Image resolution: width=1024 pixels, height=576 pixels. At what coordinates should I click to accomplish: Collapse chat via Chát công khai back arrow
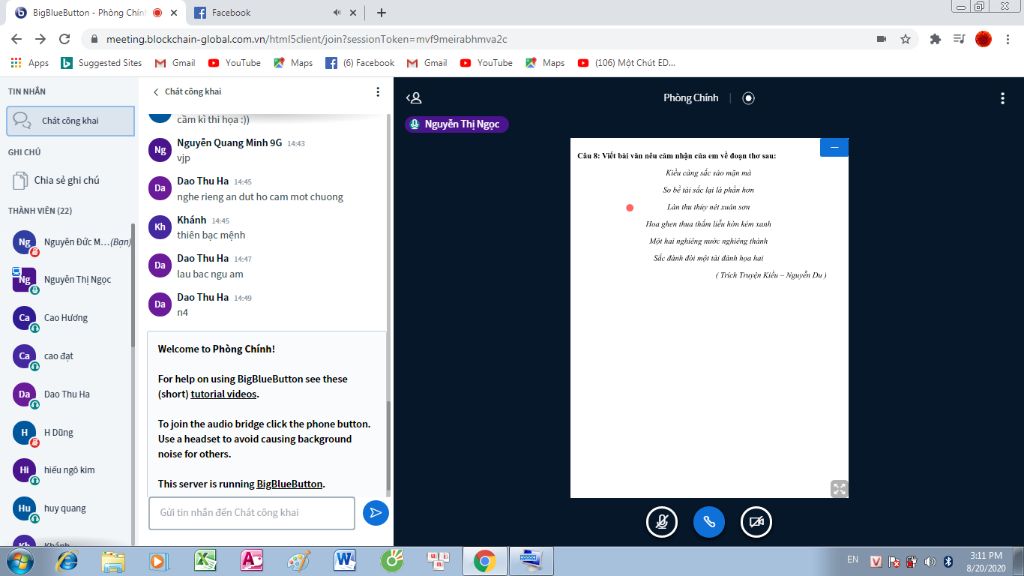click(x=187, y=92)
